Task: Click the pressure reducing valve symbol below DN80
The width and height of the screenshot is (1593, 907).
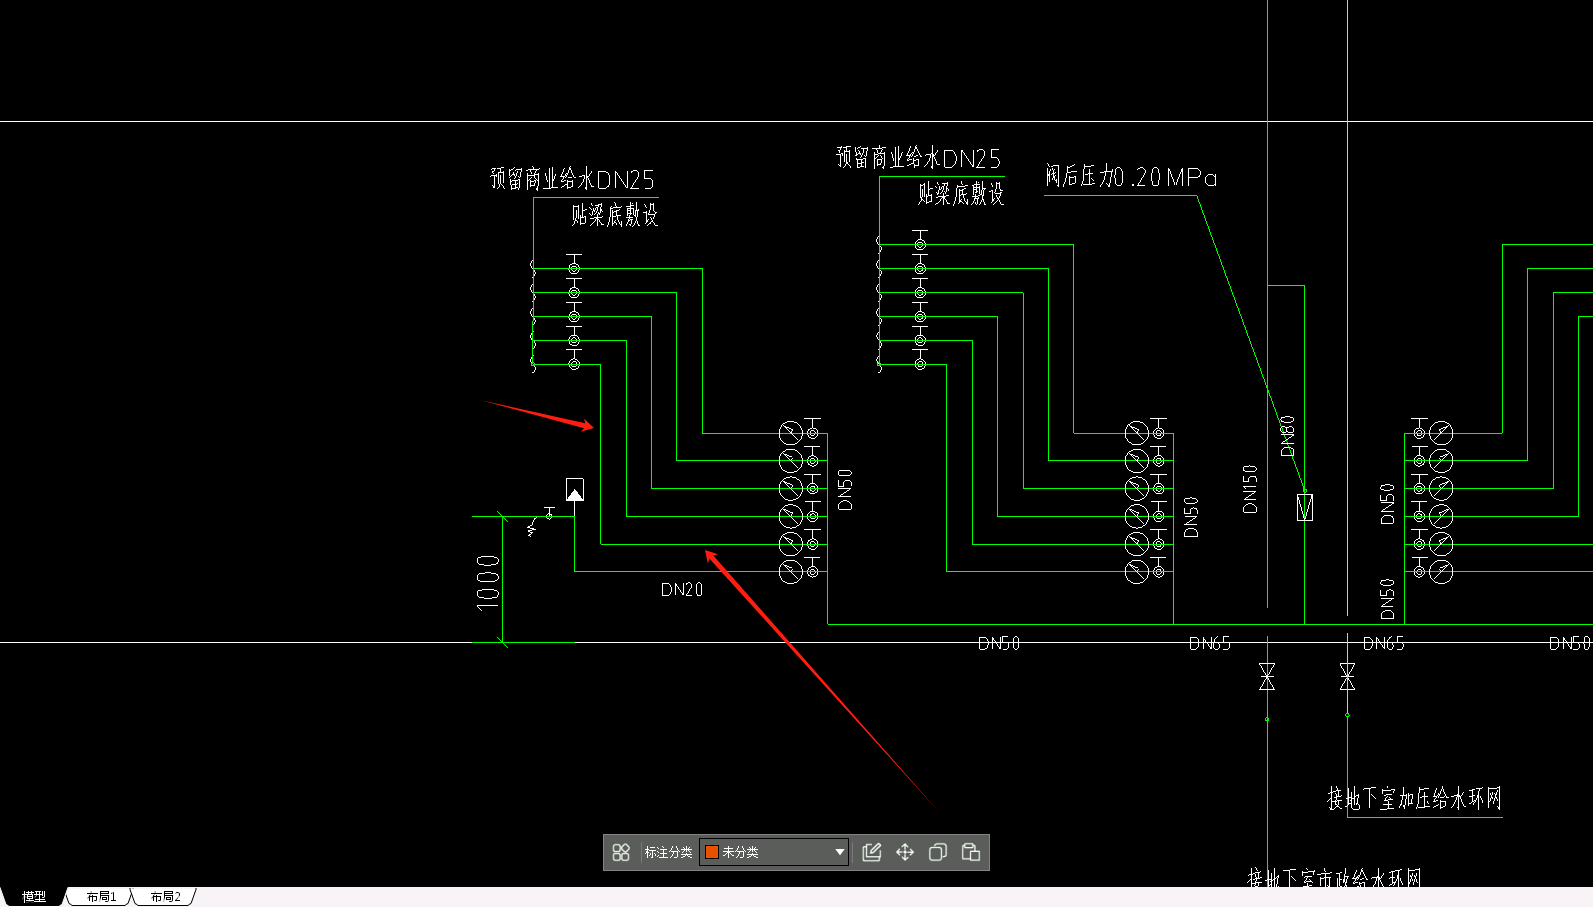Action: pyautogui.click(x=1305, y=508)
